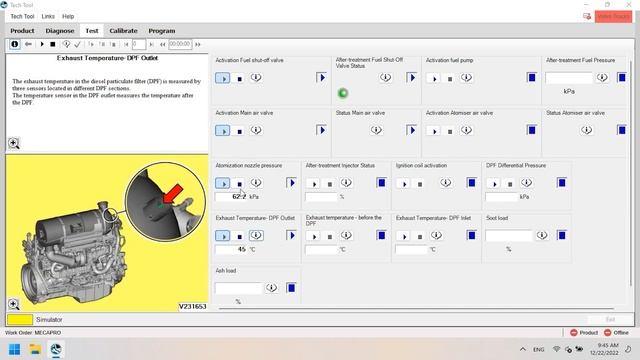Show info for After-treatment Fuel Pressure
This screenshot has height=360, width=640.
[602, 77]
